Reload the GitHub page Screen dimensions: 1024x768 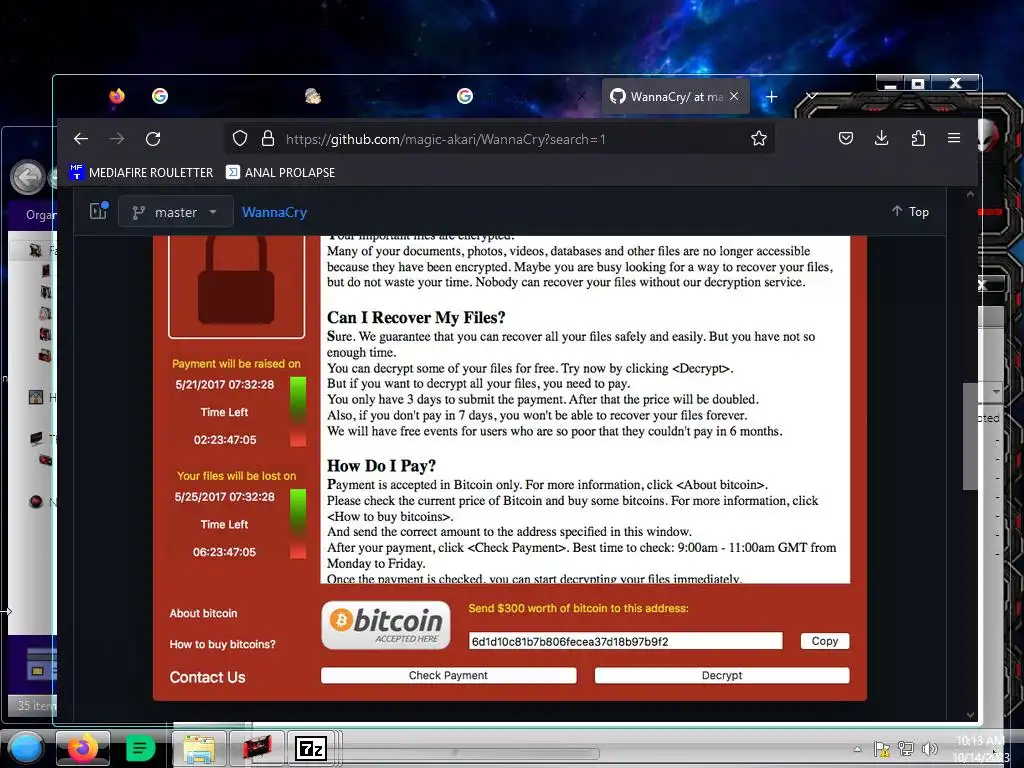coord(153,138)
